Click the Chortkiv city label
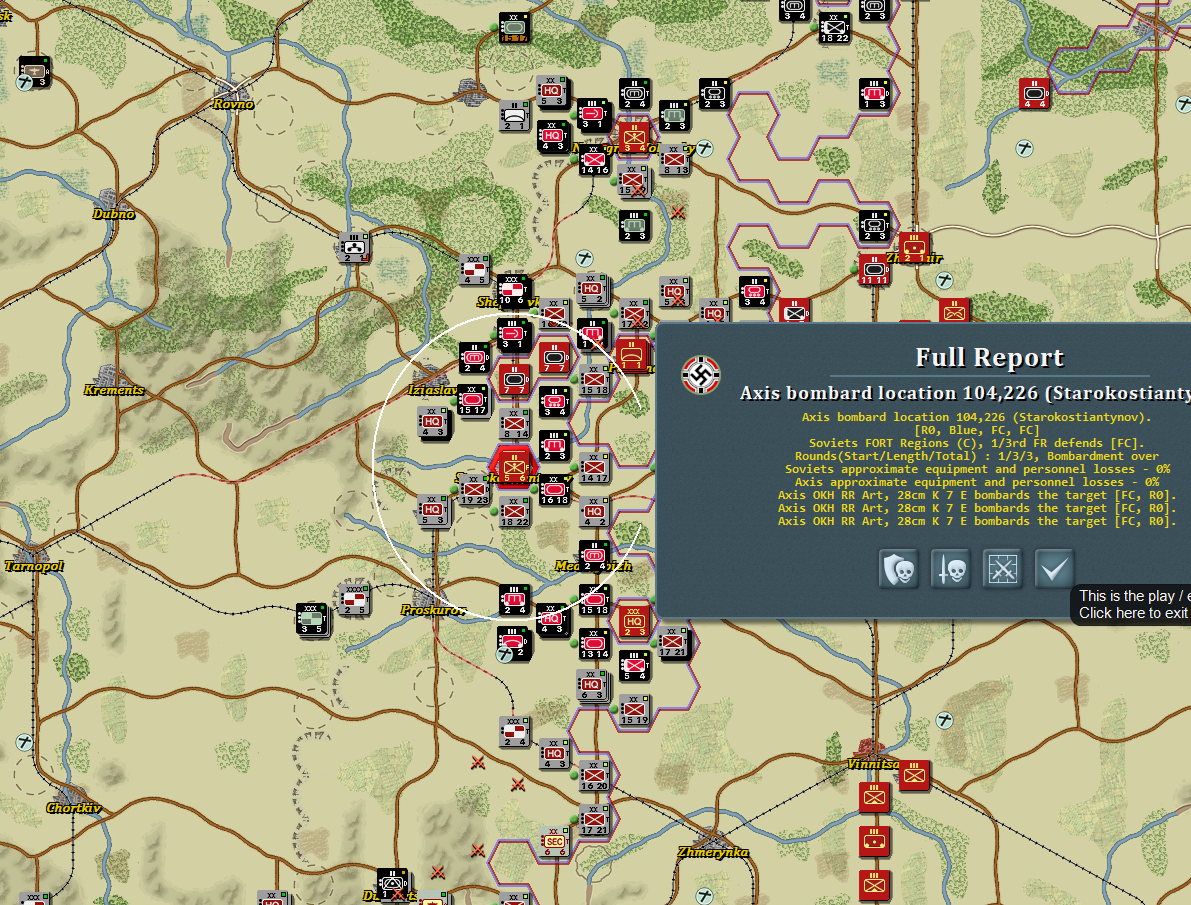The image size is (1191, 905). [74, 808]
